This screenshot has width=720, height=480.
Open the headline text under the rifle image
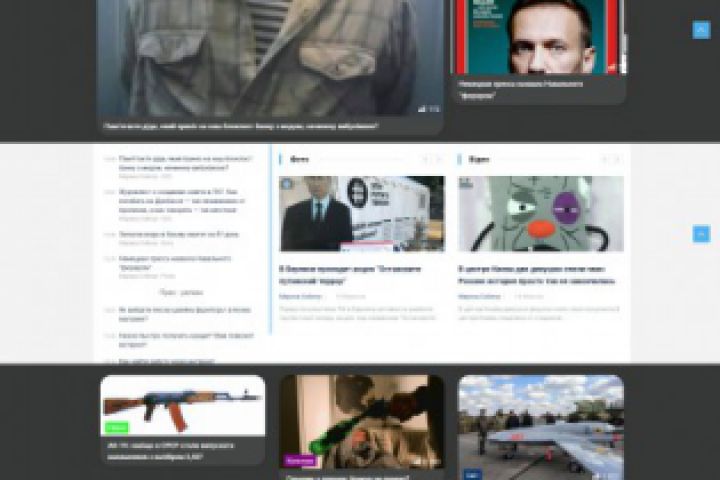(x=170, y=451)
